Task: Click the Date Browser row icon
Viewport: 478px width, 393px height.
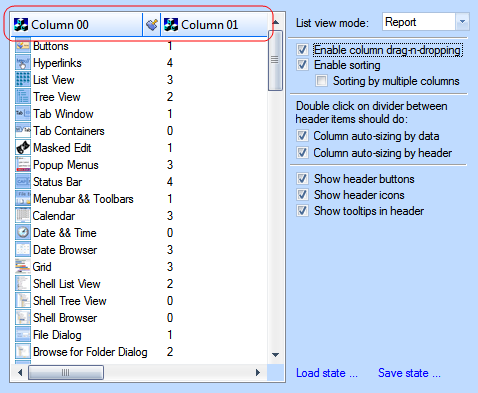Action: tap(23, 250)
